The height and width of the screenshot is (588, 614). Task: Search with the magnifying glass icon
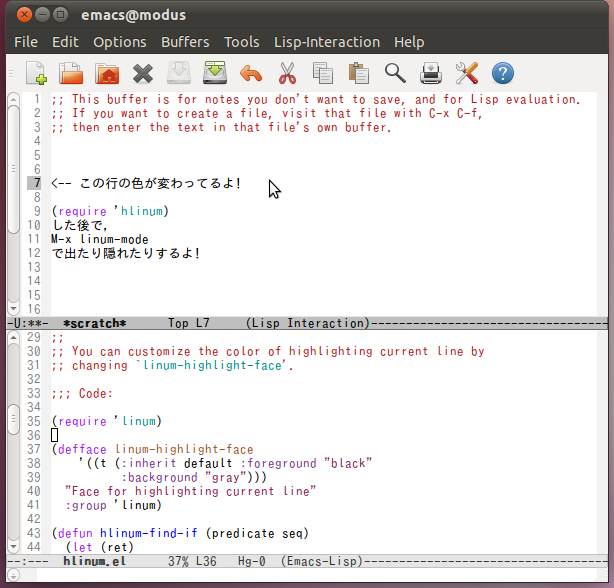[x=395, y=73]
